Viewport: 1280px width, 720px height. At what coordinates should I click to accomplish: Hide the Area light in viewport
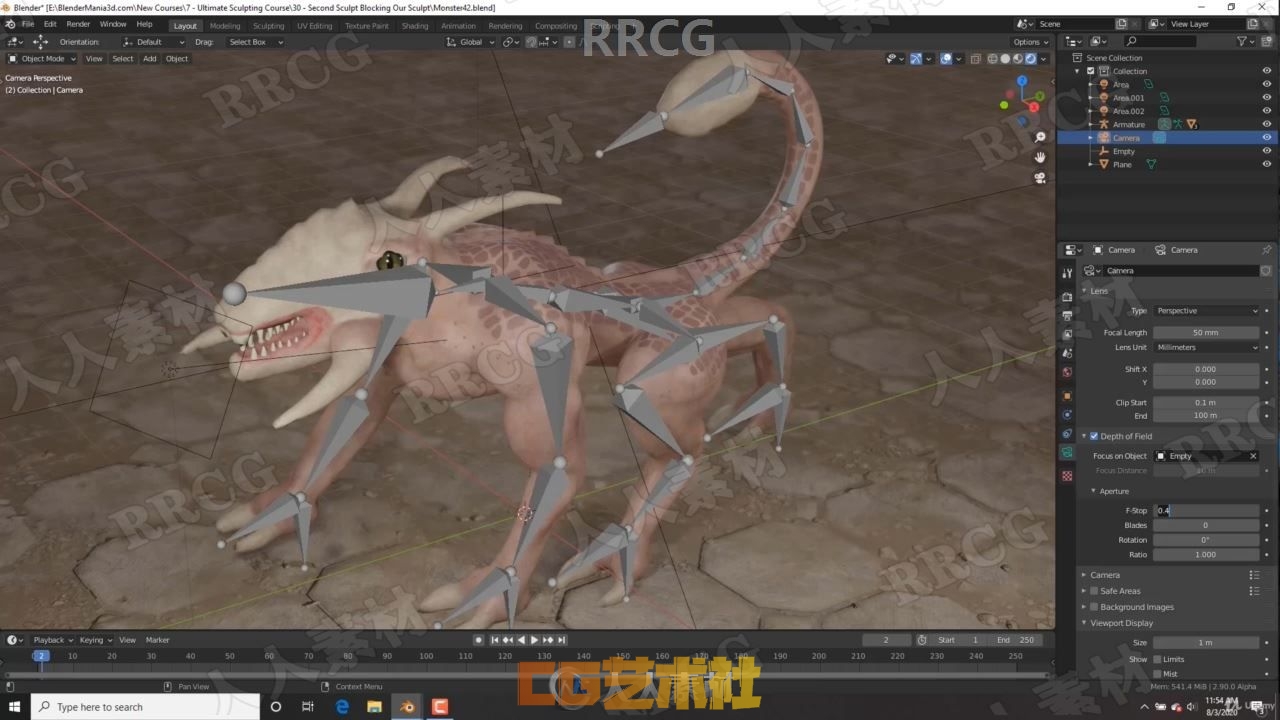1266,84
